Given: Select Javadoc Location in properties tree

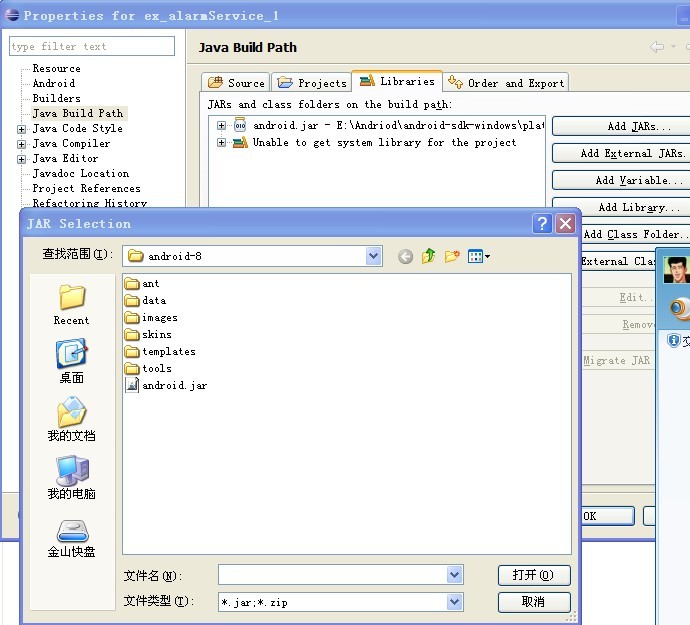Looking at the screenshot, I should [81, 173].
